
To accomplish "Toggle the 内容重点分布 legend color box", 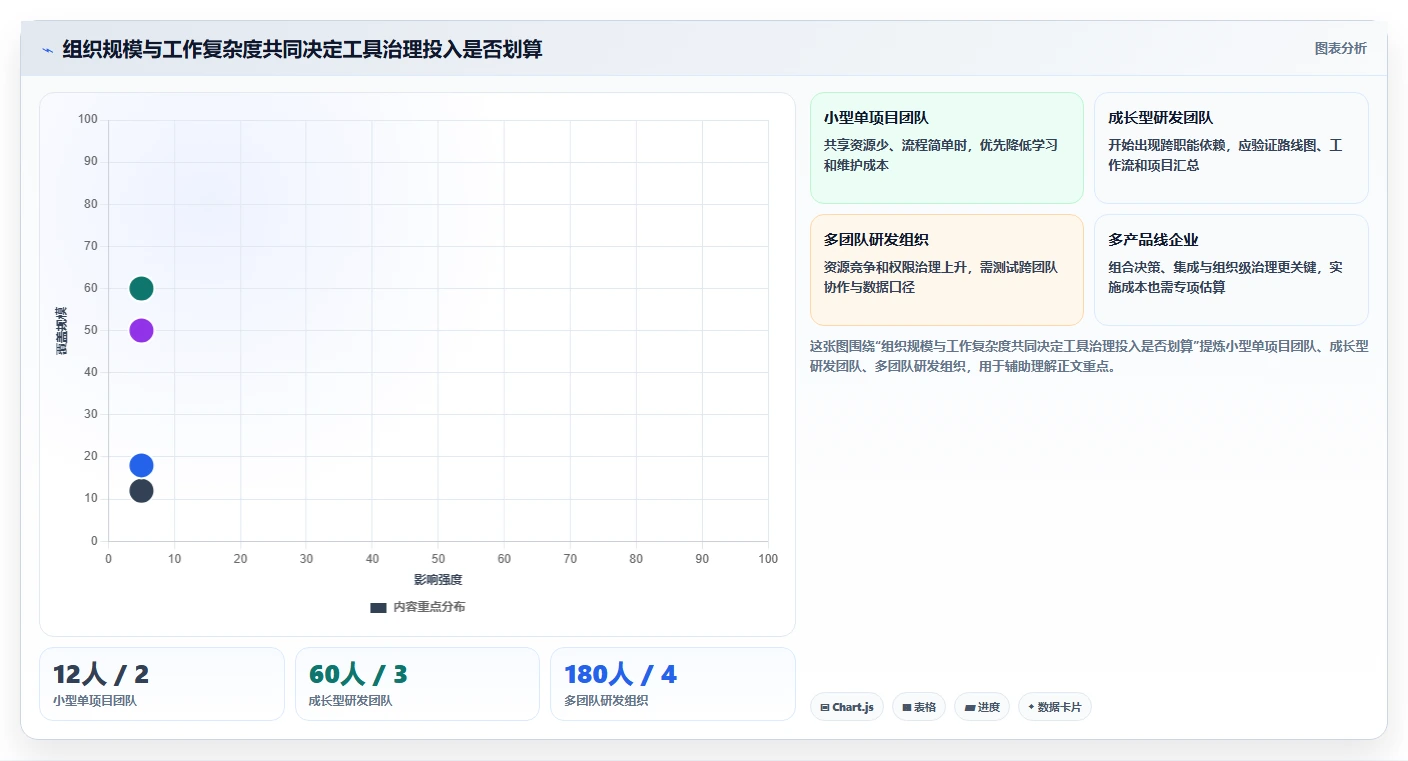I will coord(378,608).
